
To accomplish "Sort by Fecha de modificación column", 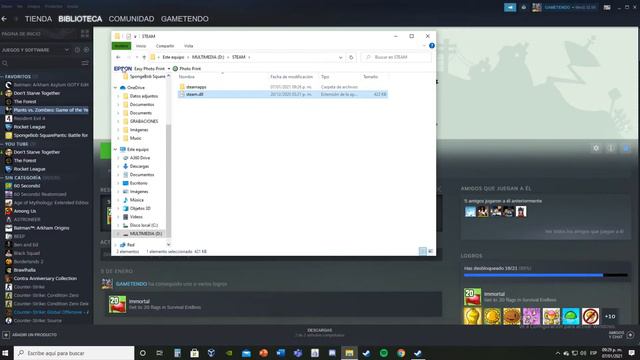I will pos(291,77).
